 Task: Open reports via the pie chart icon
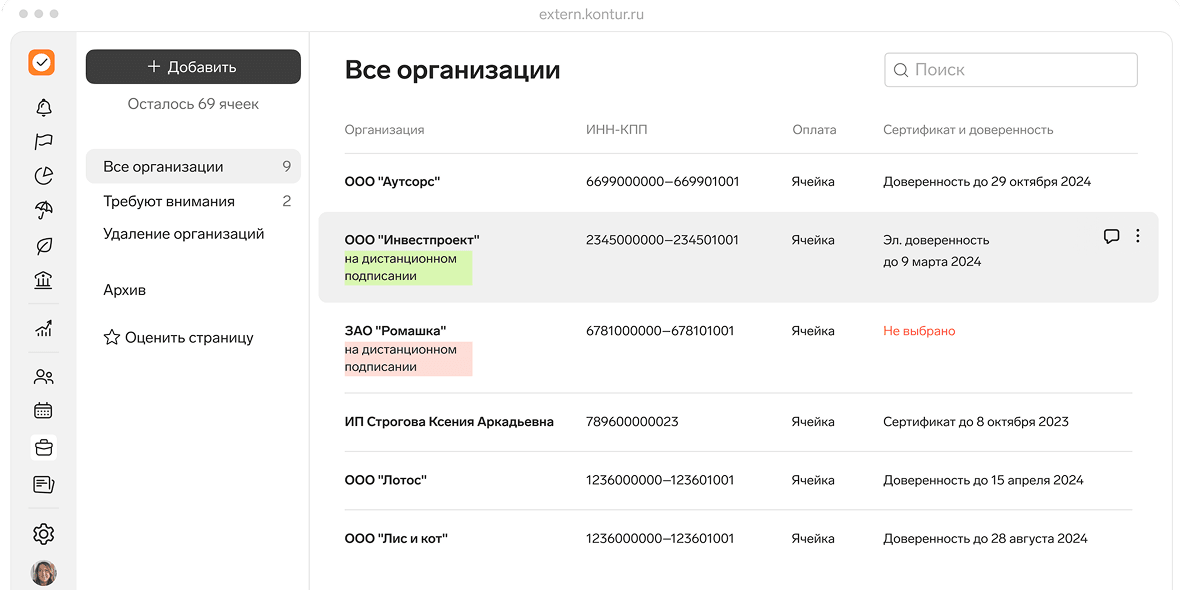[43, 175]
